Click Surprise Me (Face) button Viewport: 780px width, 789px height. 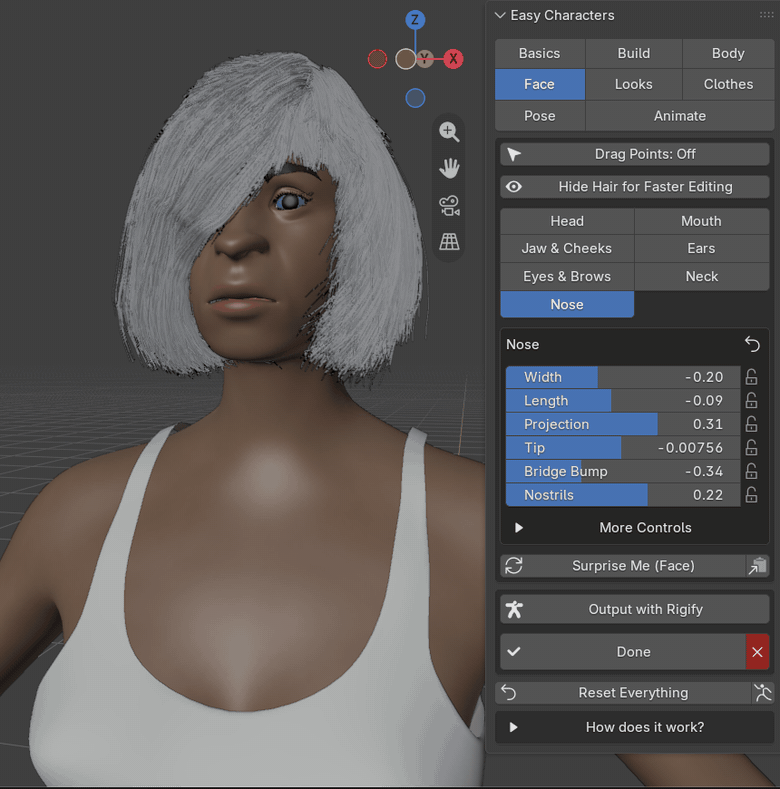coord(623,566)
